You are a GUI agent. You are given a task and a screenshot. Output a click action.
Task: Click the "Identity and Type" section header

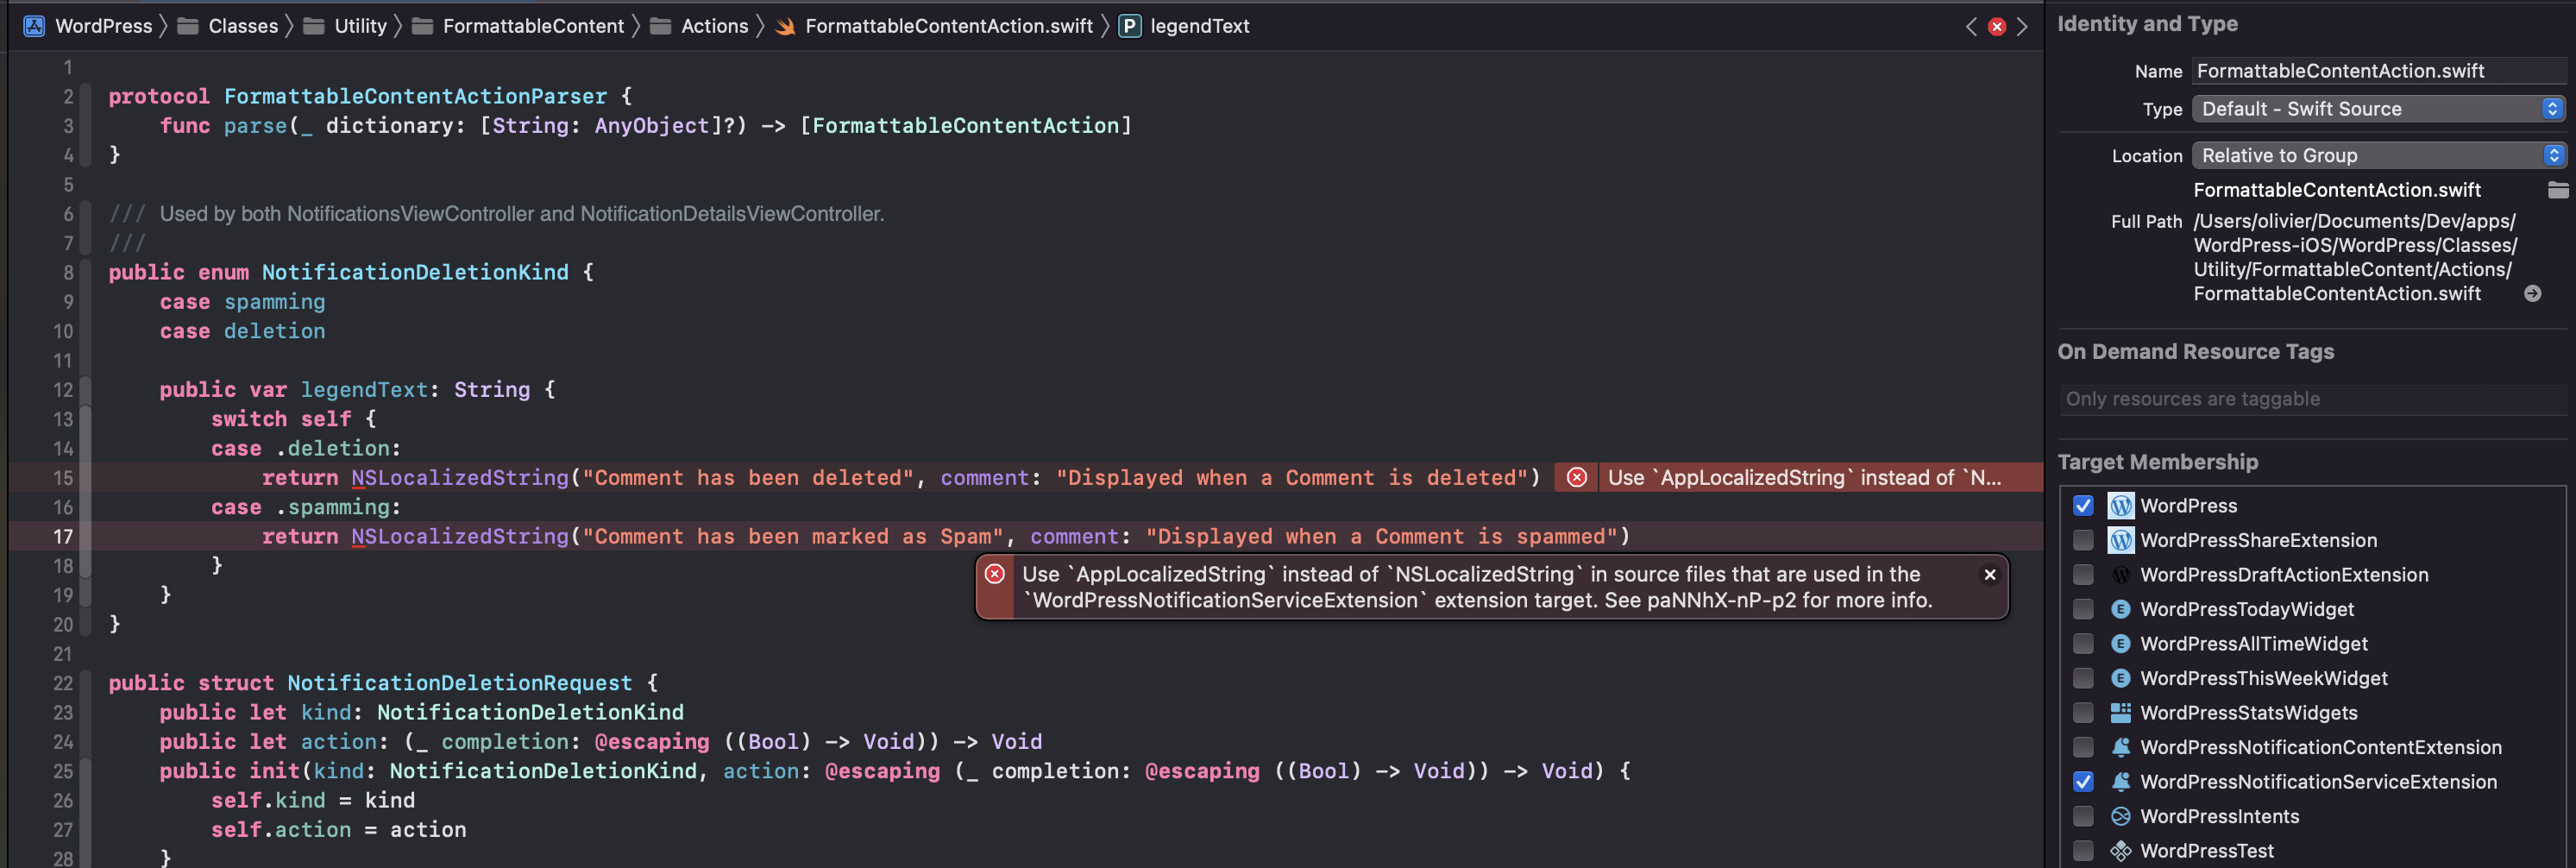tap(2147, 24)
